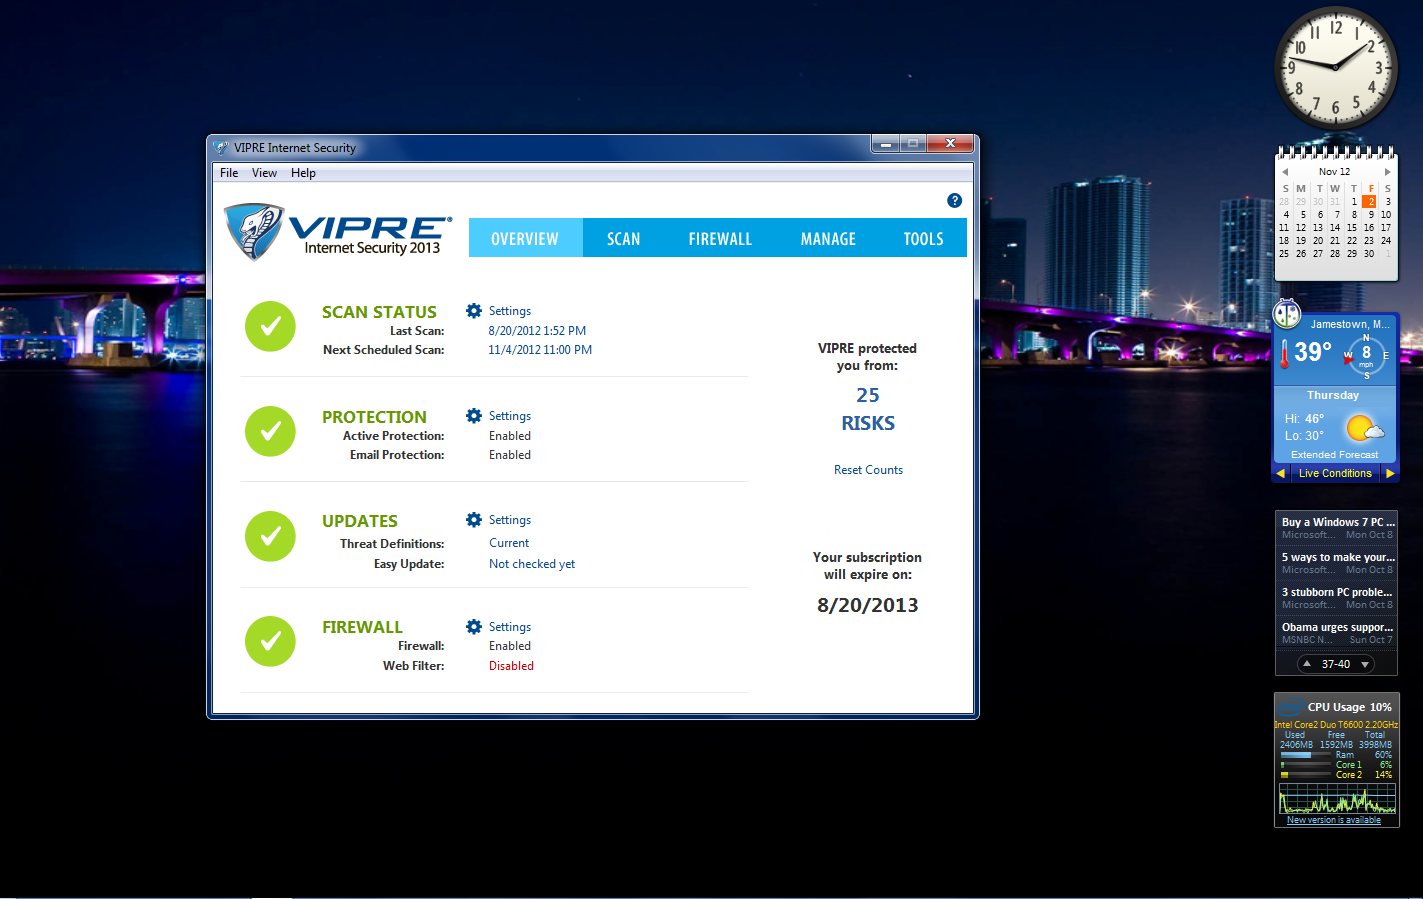
Task: Show earlier headlines with feed up arrow
Action: (1307, 664)
